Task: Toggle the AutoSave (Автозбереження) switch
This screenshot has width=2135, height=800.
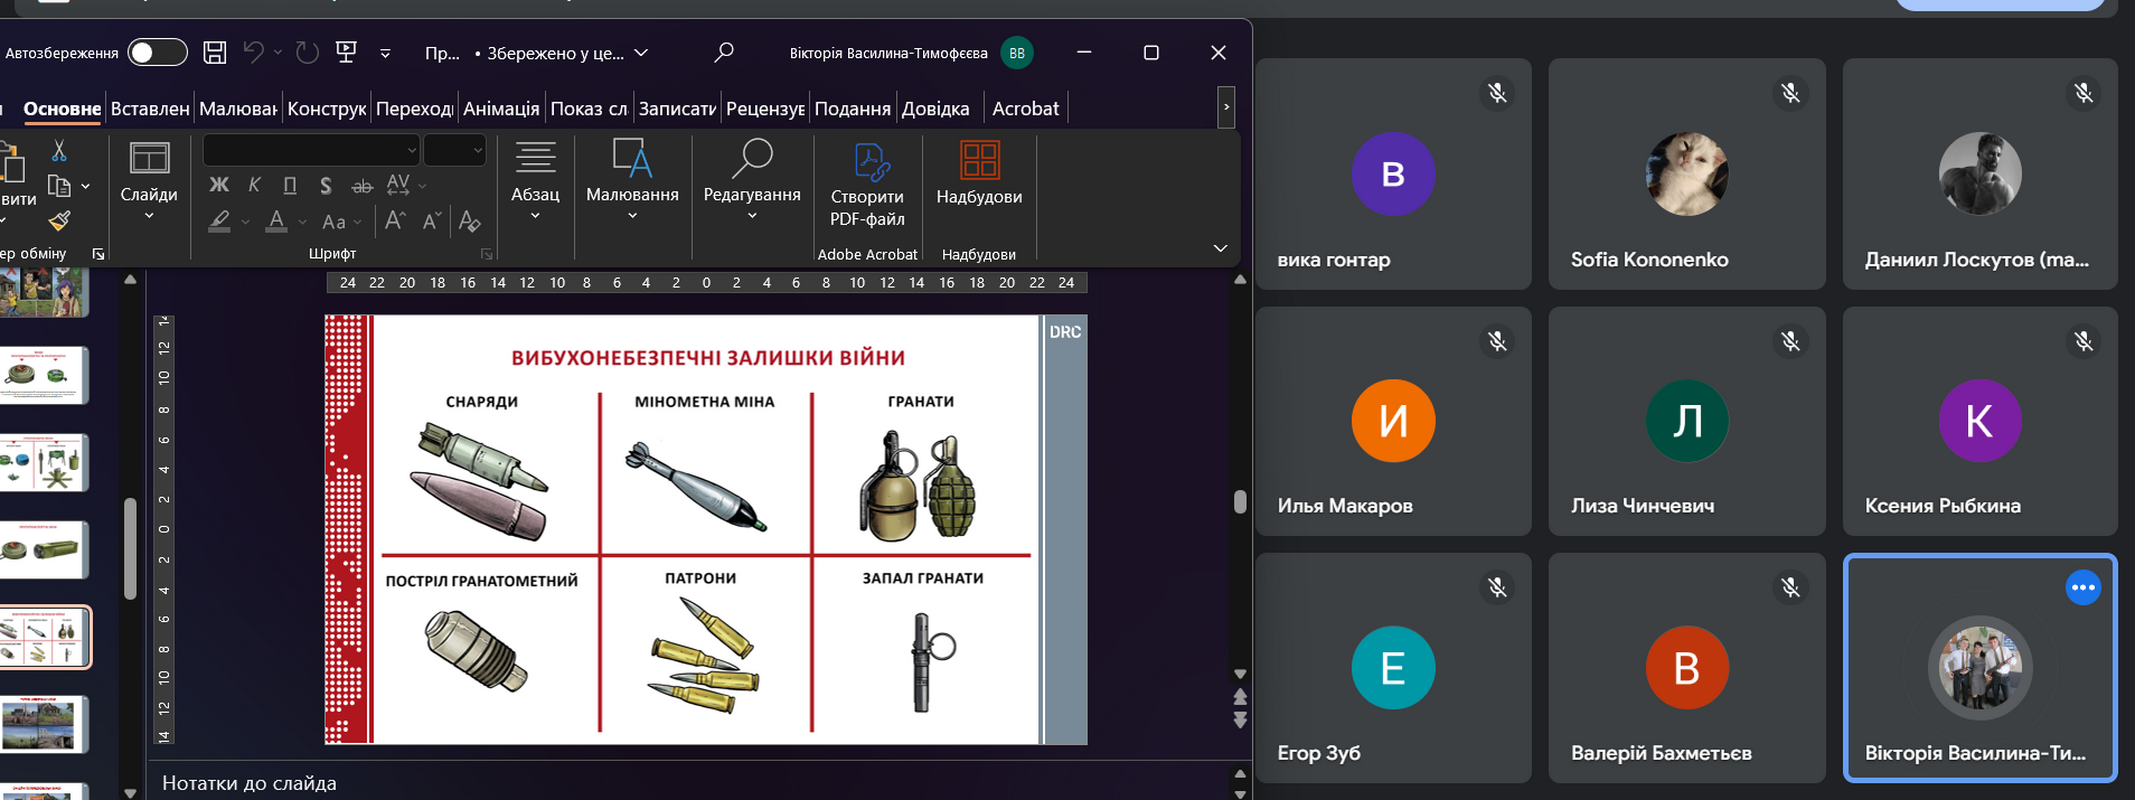Action: click(x=158, y=53)
